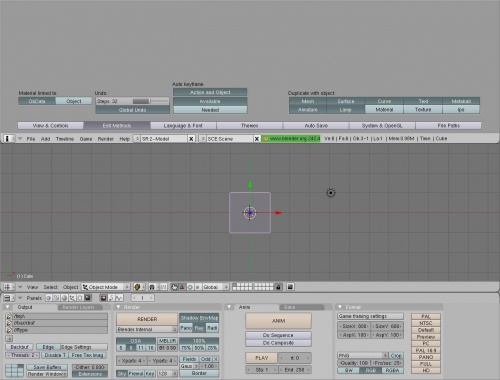The image size is (500, 380).
Task: Open the Global orientation dropdown
Action: tap(216, 287)
